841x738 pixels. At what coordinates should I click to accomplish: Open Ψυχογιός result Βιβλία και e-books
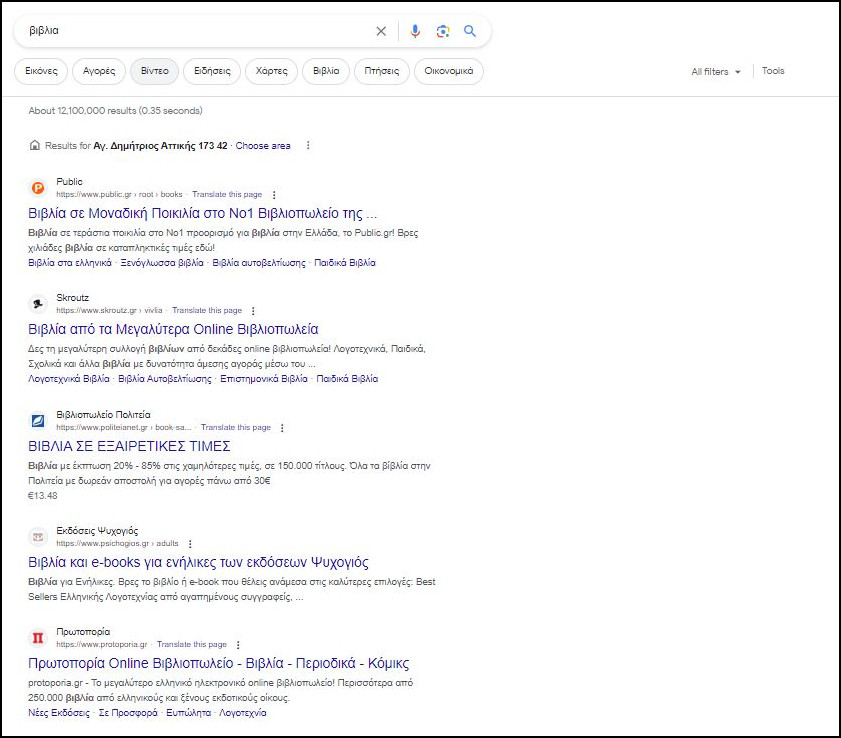click(x=198, y=562)
